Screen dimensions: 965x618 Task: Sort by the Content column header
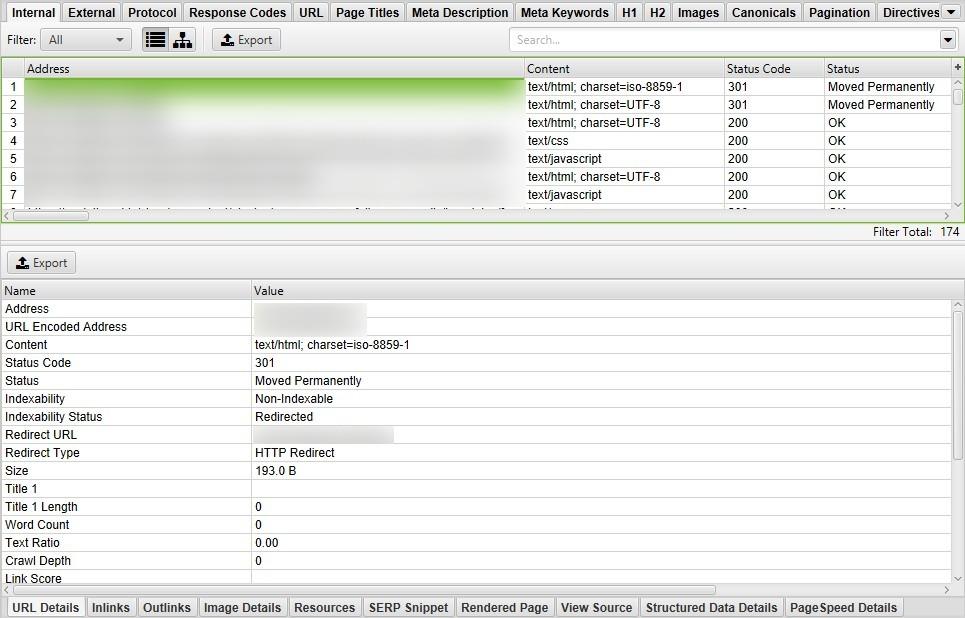click(x=624, y=68)
